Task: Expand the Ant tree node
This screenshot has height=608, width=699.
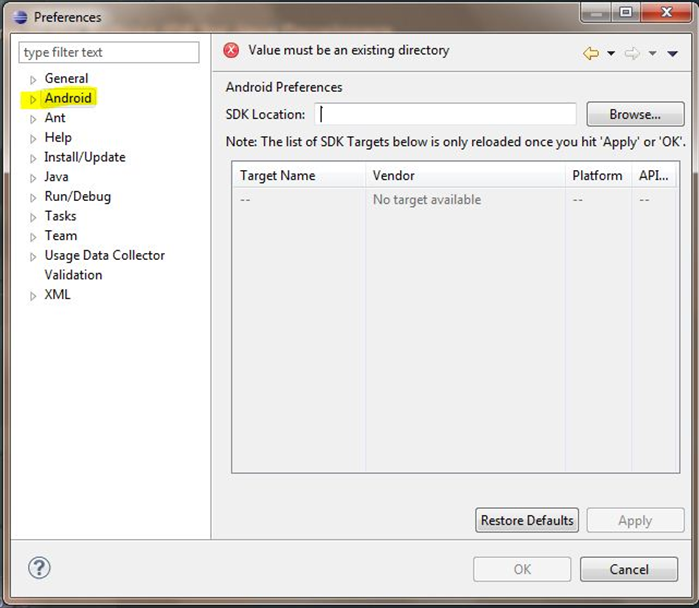Action: tap(33, 119)
